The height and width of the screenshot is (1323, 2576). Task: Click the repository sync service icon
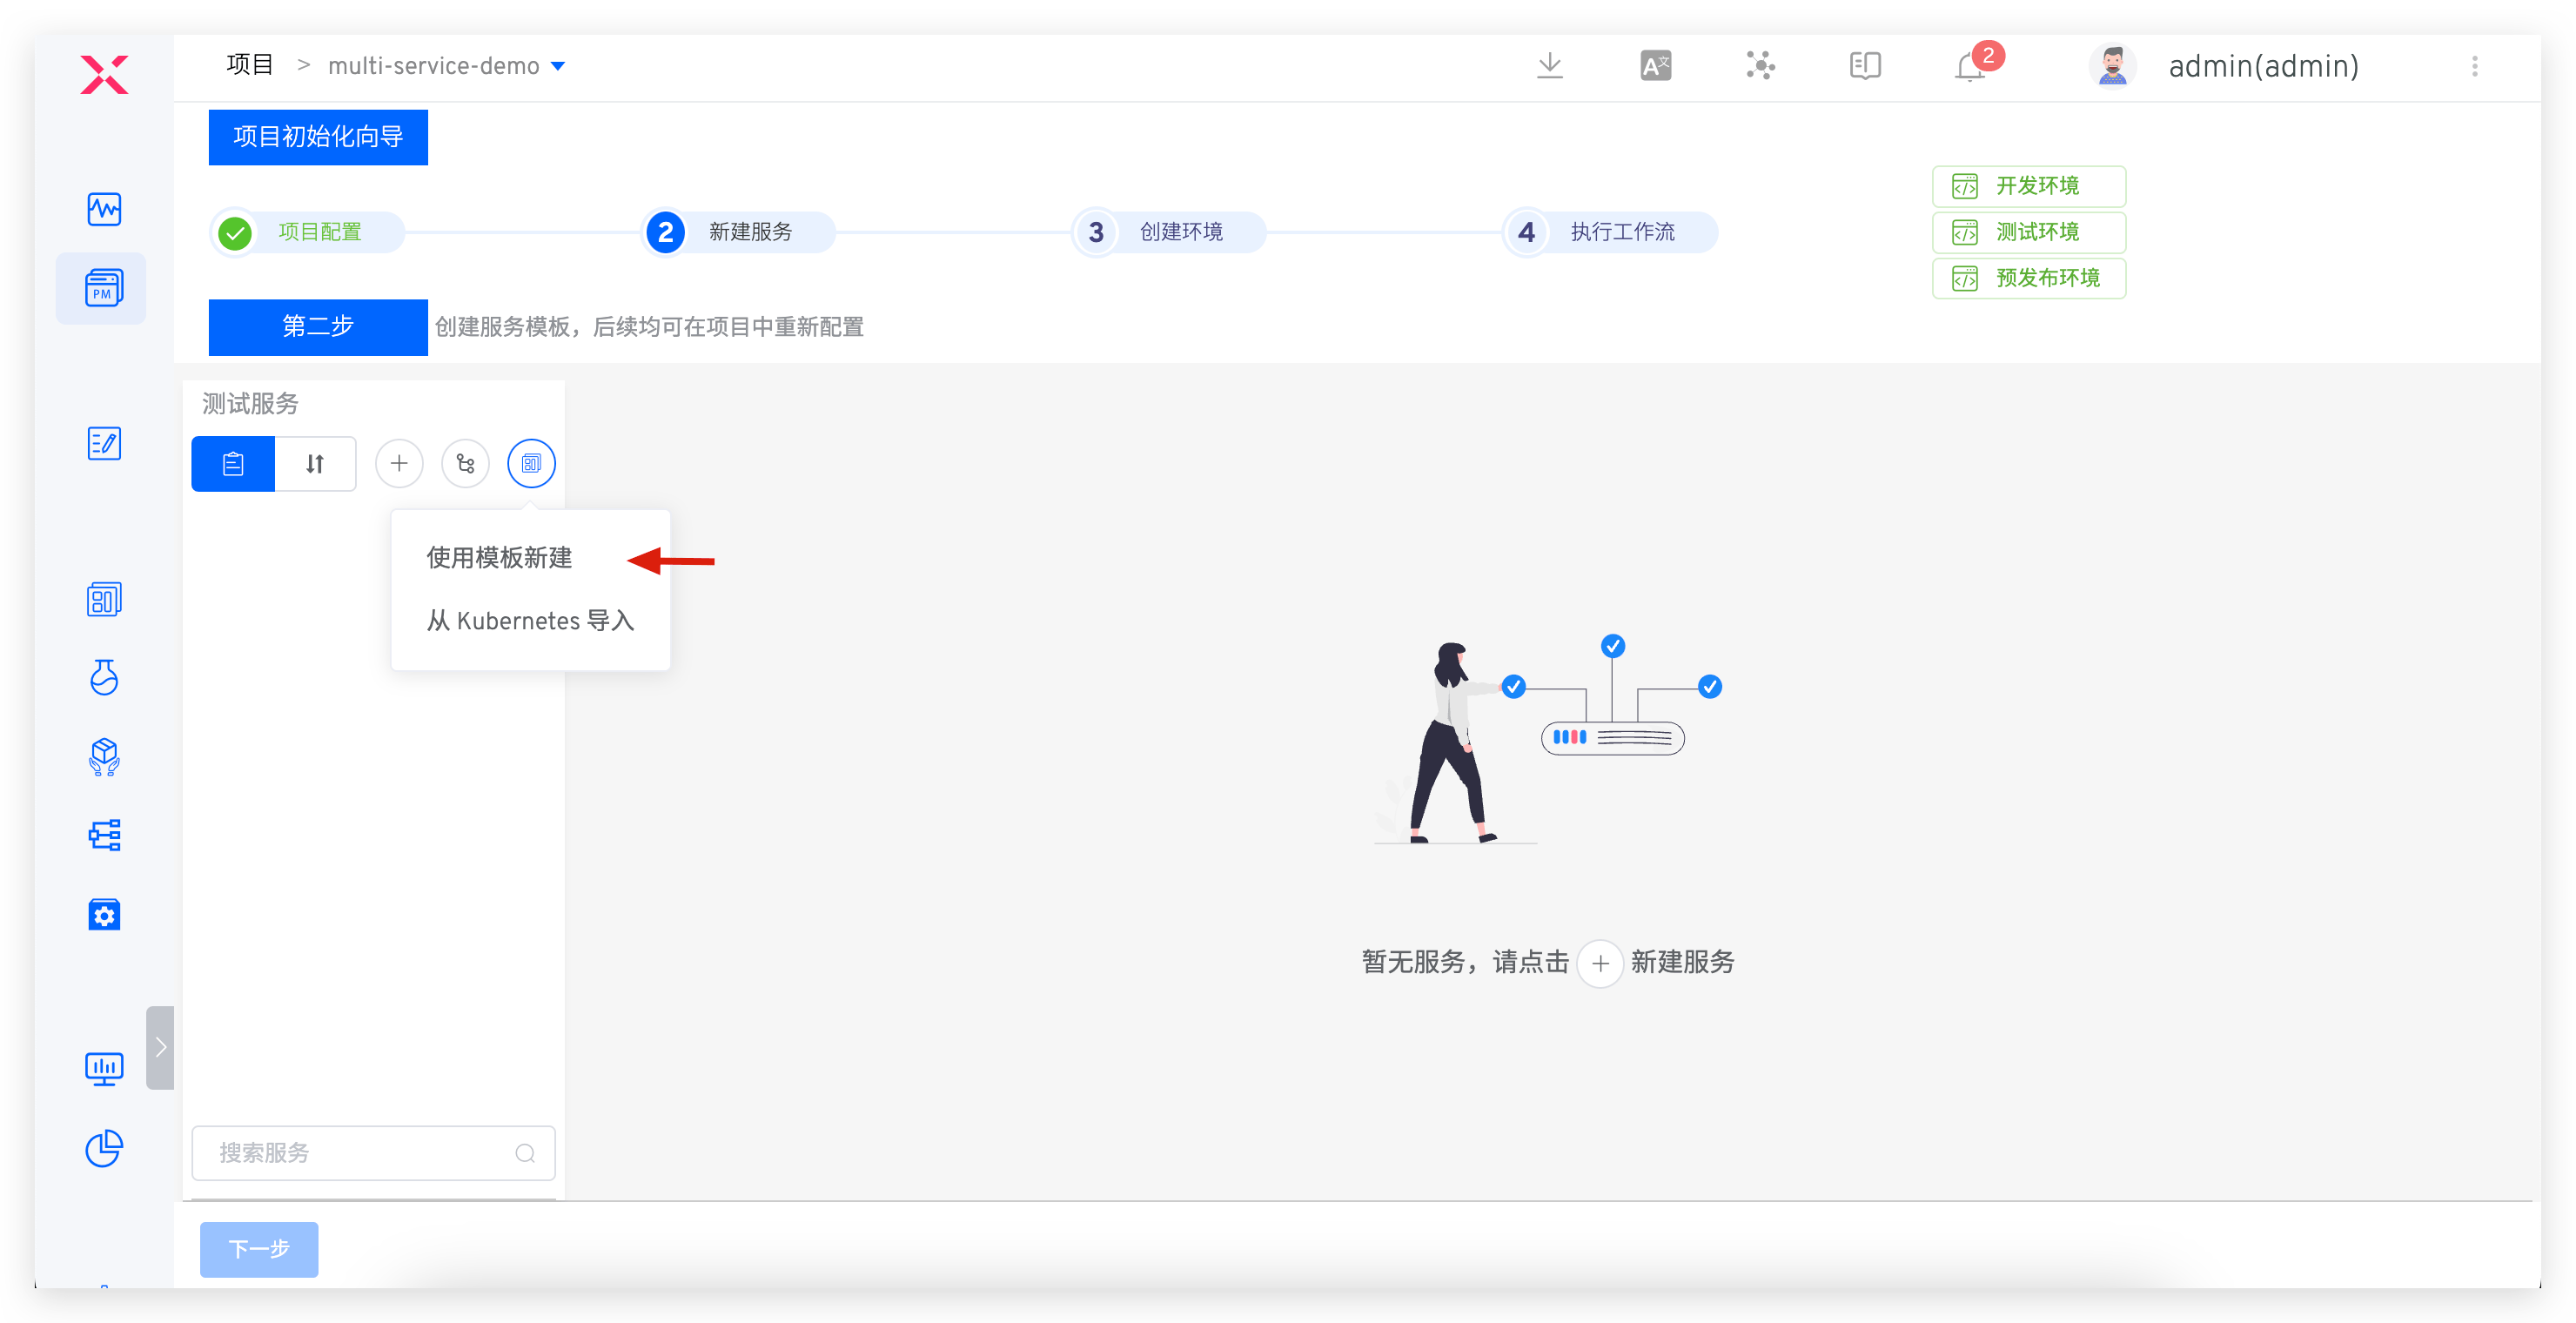(465, 463)
